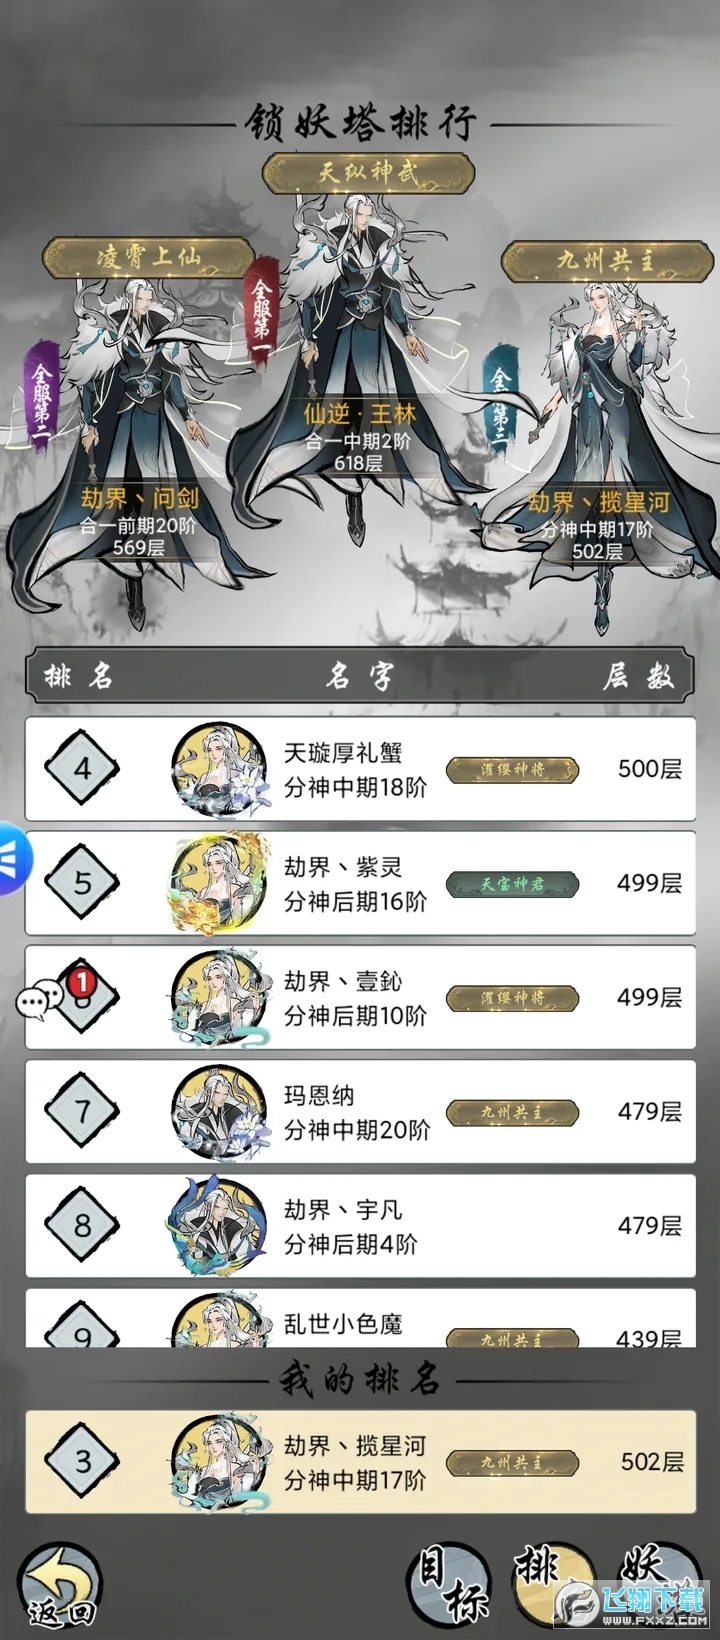Tap avatar of 劫界、紫灵

[x=219, y=883]
